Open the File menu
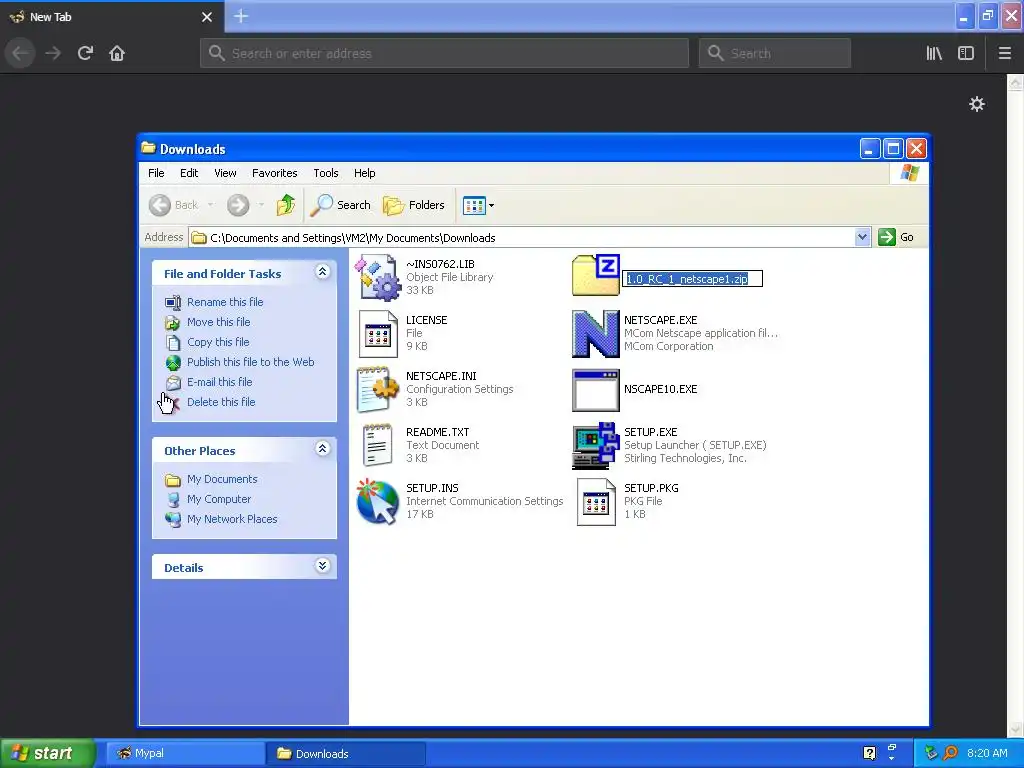 tap(156, 173)
